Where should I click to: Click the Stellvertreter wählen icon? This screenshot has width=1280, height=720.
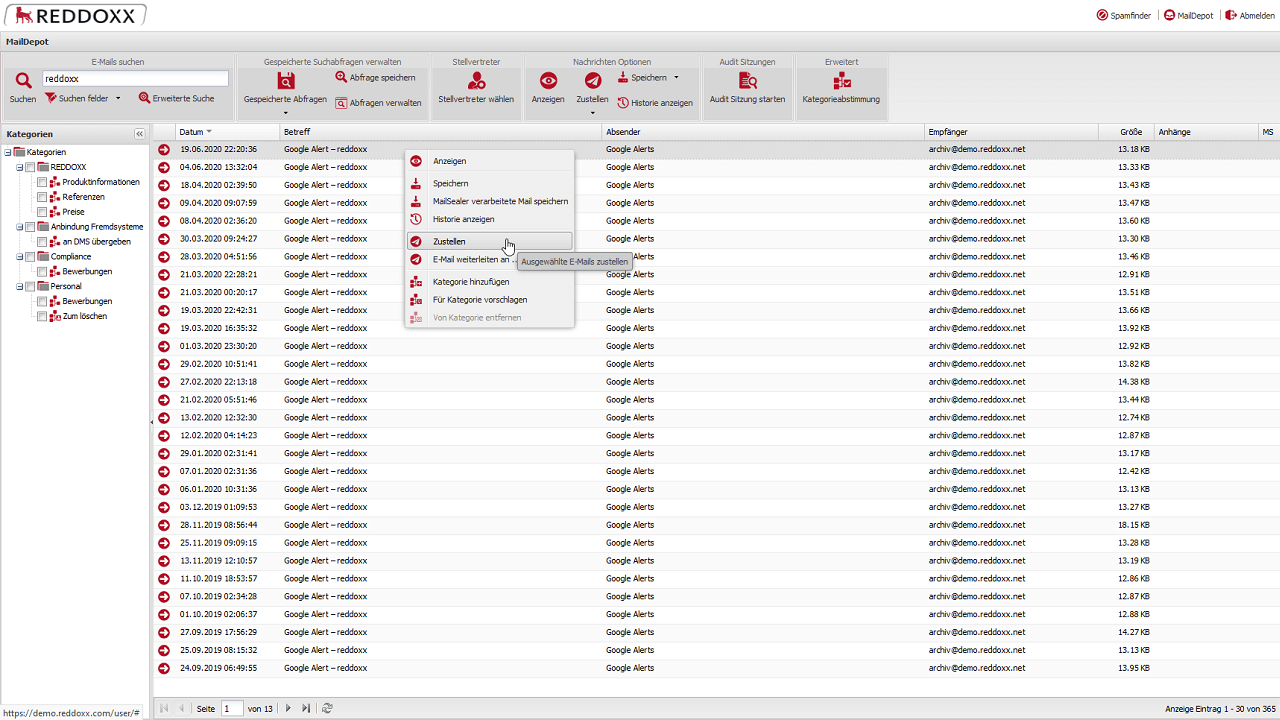point(476,81)
